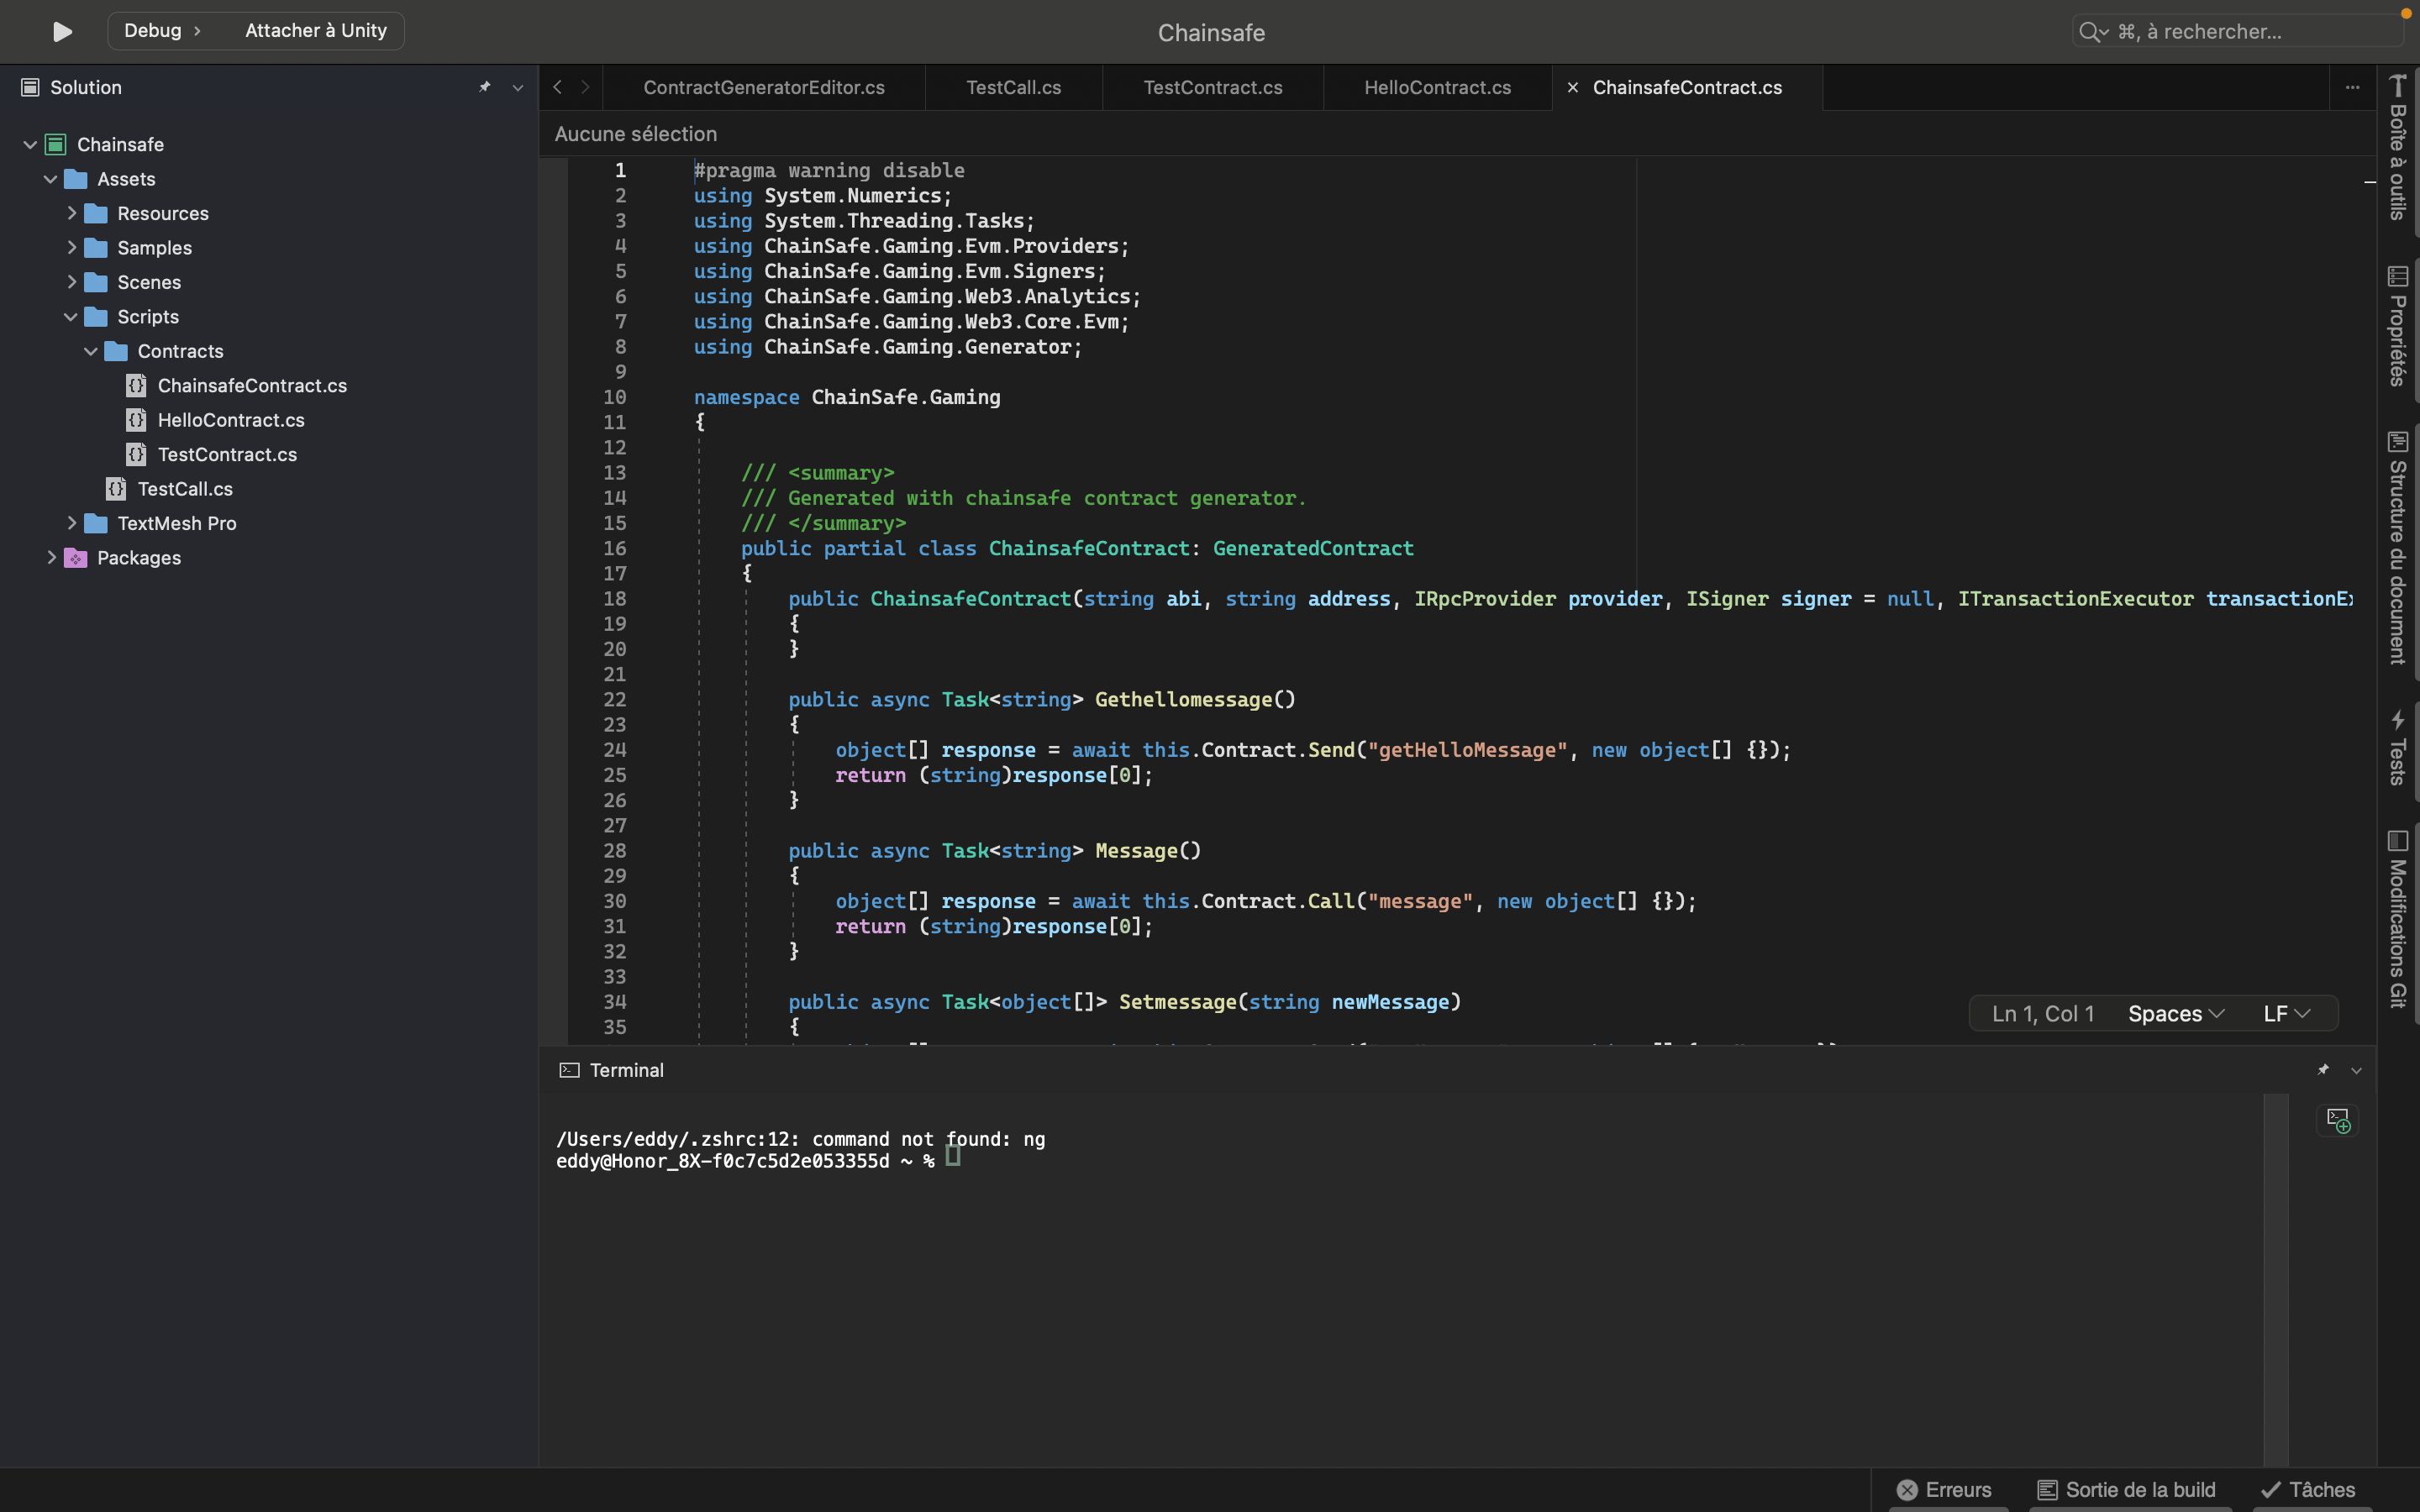The image size is (2420, 1512).
Task: Select ChainsafeContract.cs in the solution tree
Action: point(252,386)
